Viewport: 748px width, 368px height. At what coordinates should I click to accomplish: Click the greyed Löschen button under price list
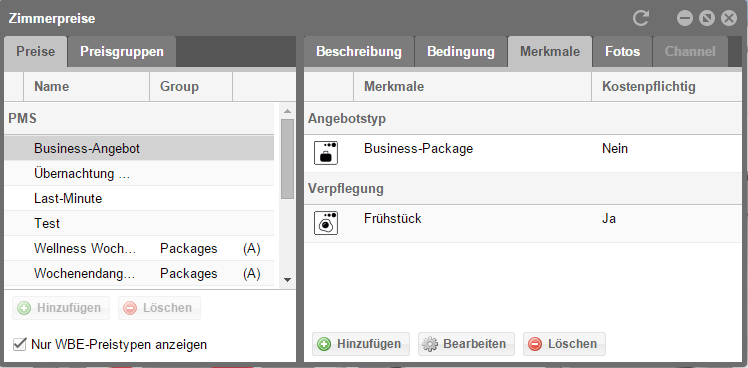tap(159, 308)
